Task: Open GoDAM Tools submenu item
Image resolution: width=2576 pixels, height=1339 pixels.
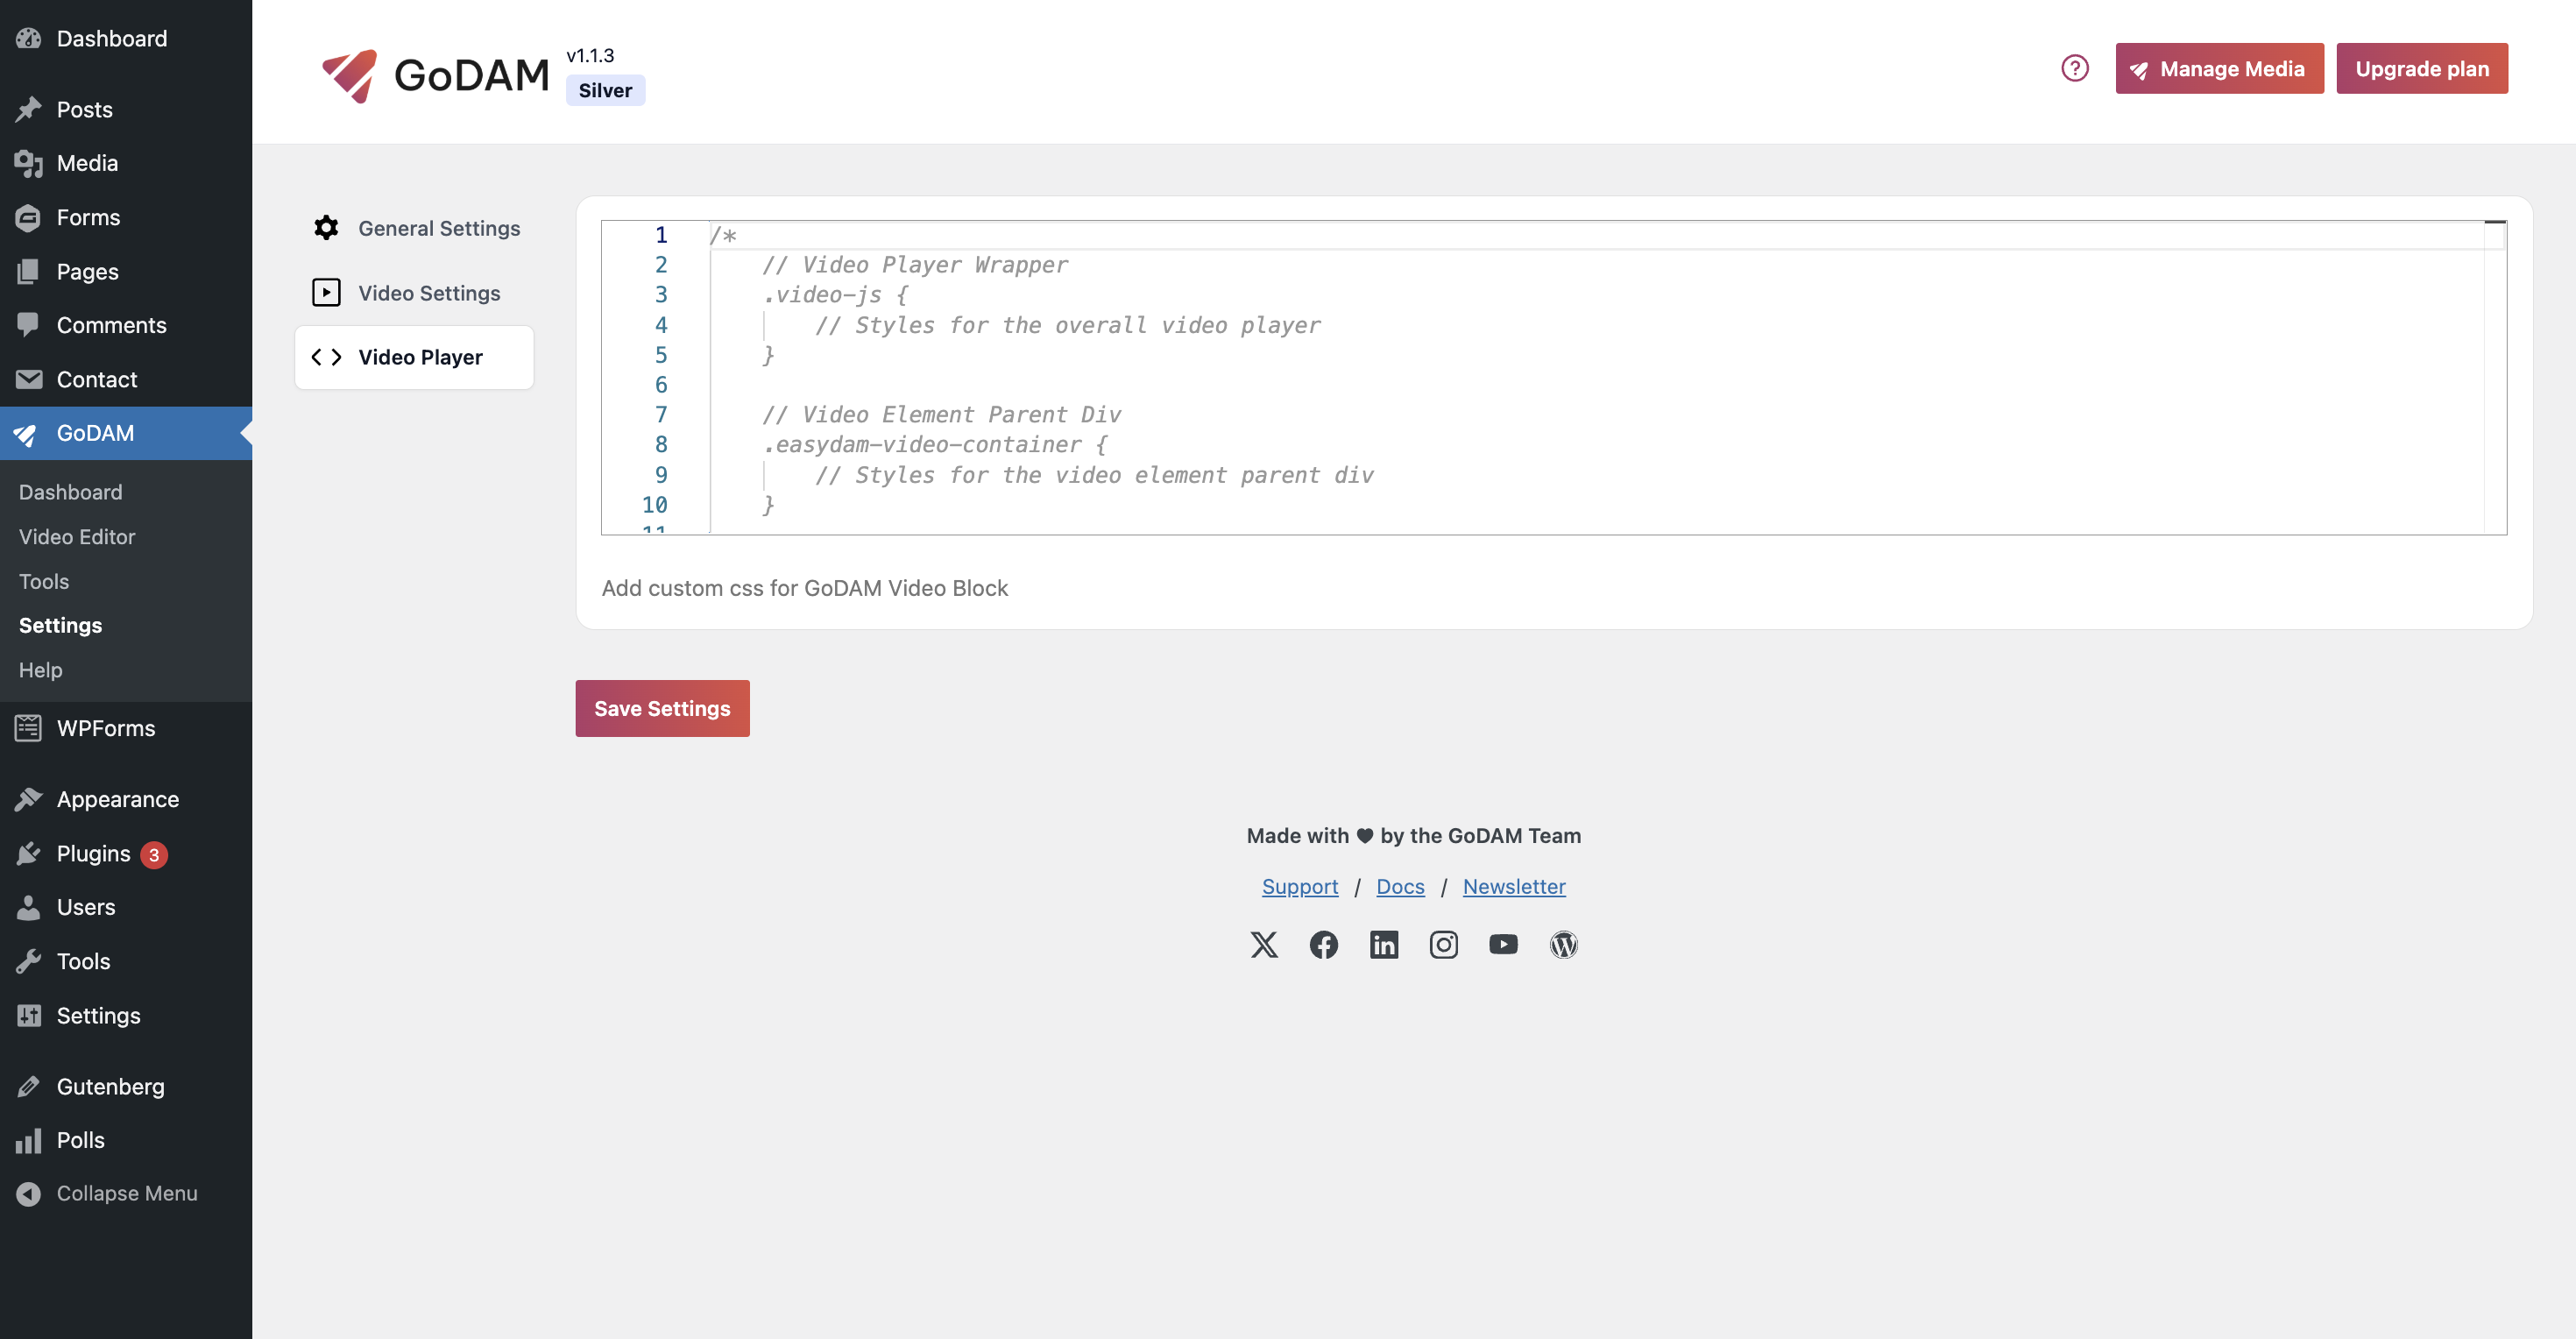Action: pyautogui.click(x=44, y=581)
